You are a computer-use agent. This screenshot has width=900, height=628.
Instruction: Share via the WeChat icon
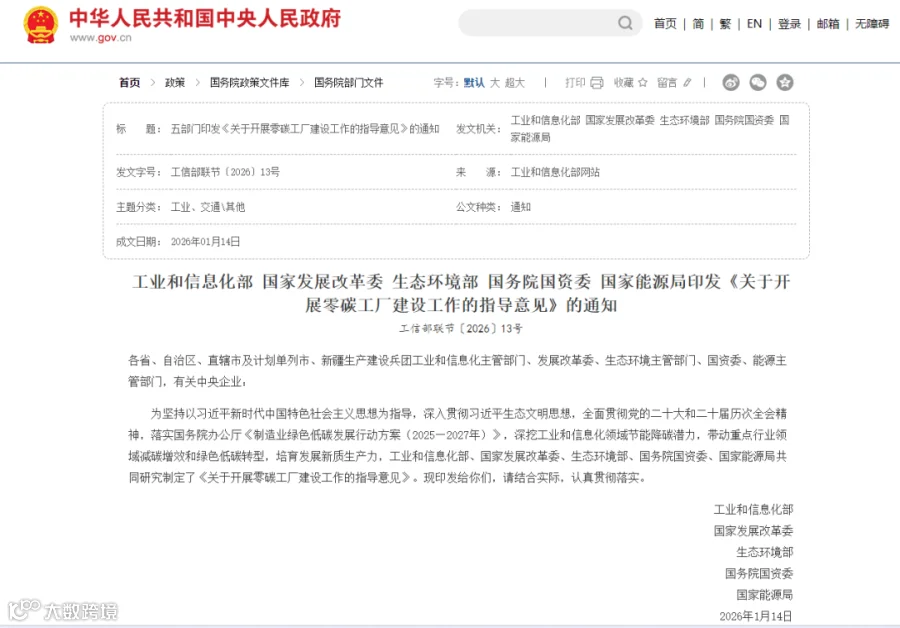pyautogui.click(x=758, y=83)
